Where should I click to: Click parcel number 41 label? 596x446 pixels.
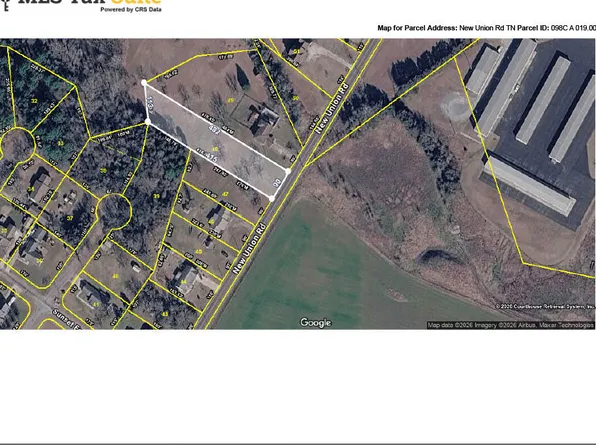(x=96, y=305)
